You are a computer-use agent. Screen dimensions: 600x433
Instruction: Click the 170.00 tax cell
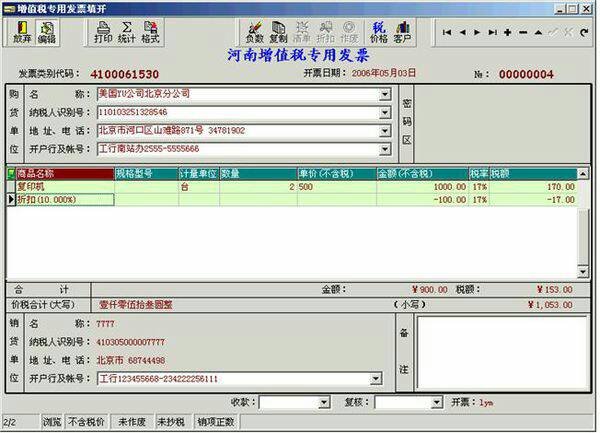[533, 187]
